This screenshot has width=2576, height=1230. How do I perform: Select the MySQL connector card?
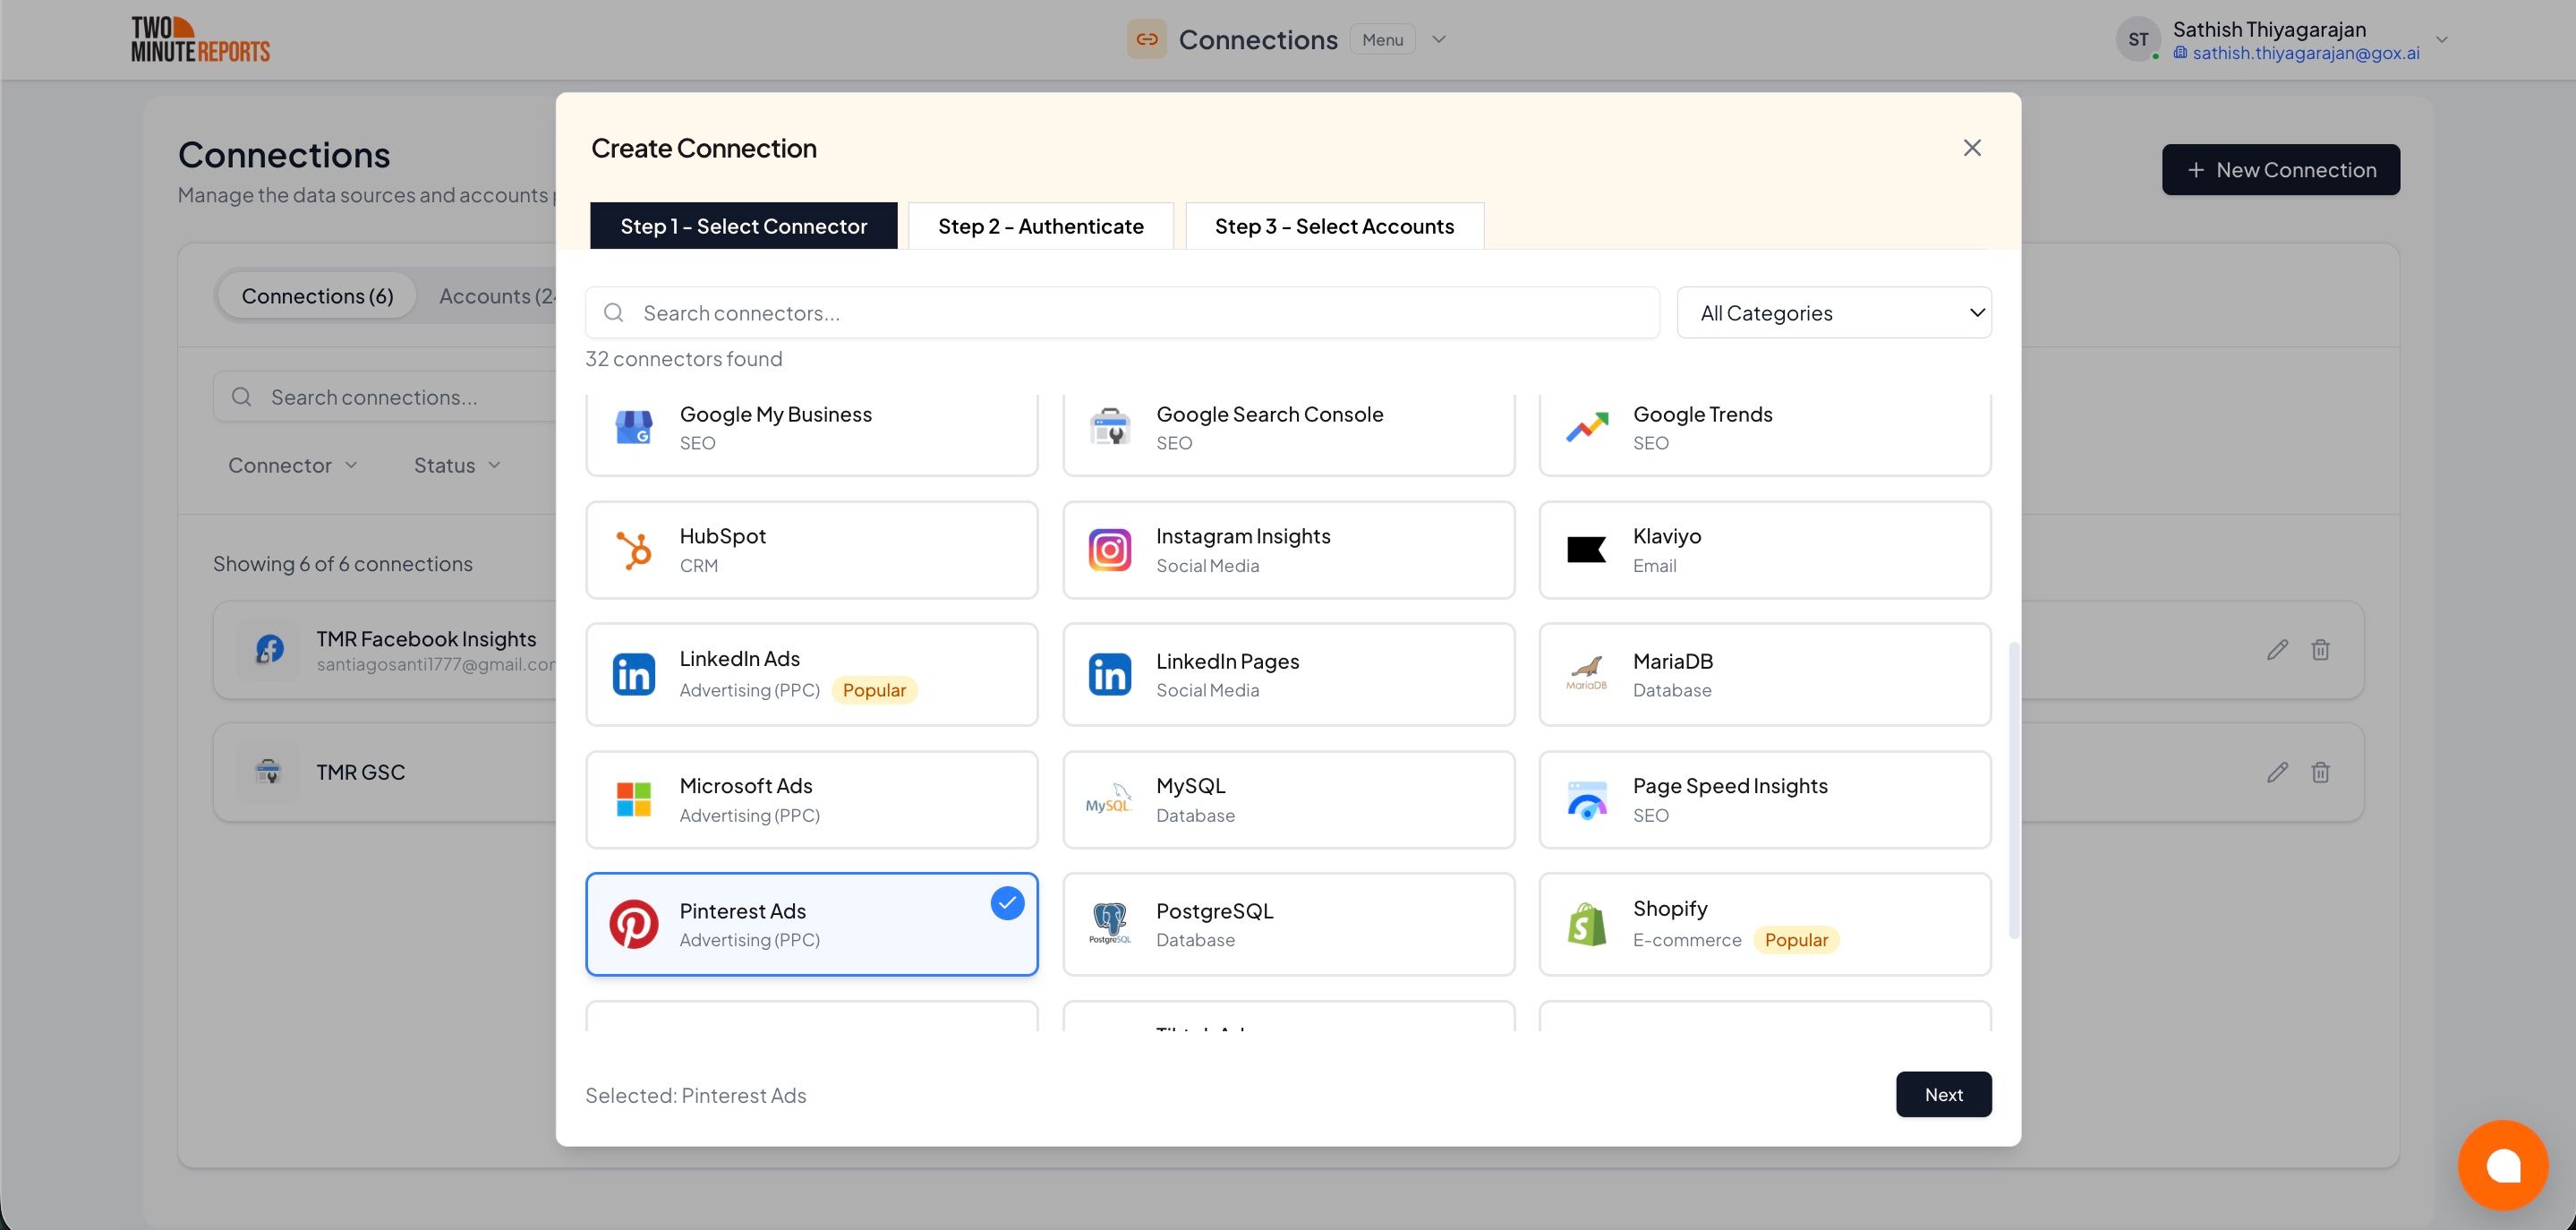tap(1288, 799)
